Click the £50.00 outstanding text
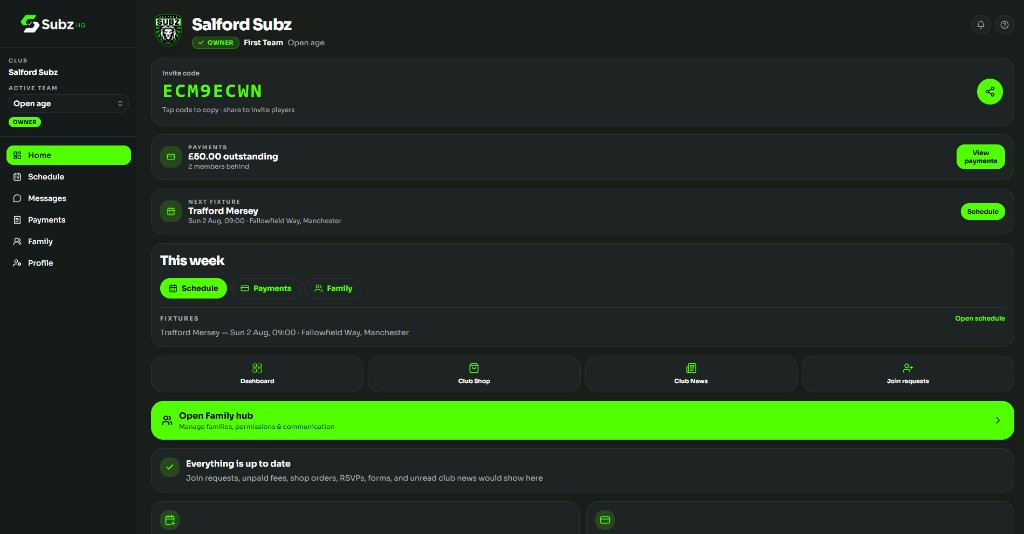This screenshot has width=1024, height=534. (x=233, y=157)
